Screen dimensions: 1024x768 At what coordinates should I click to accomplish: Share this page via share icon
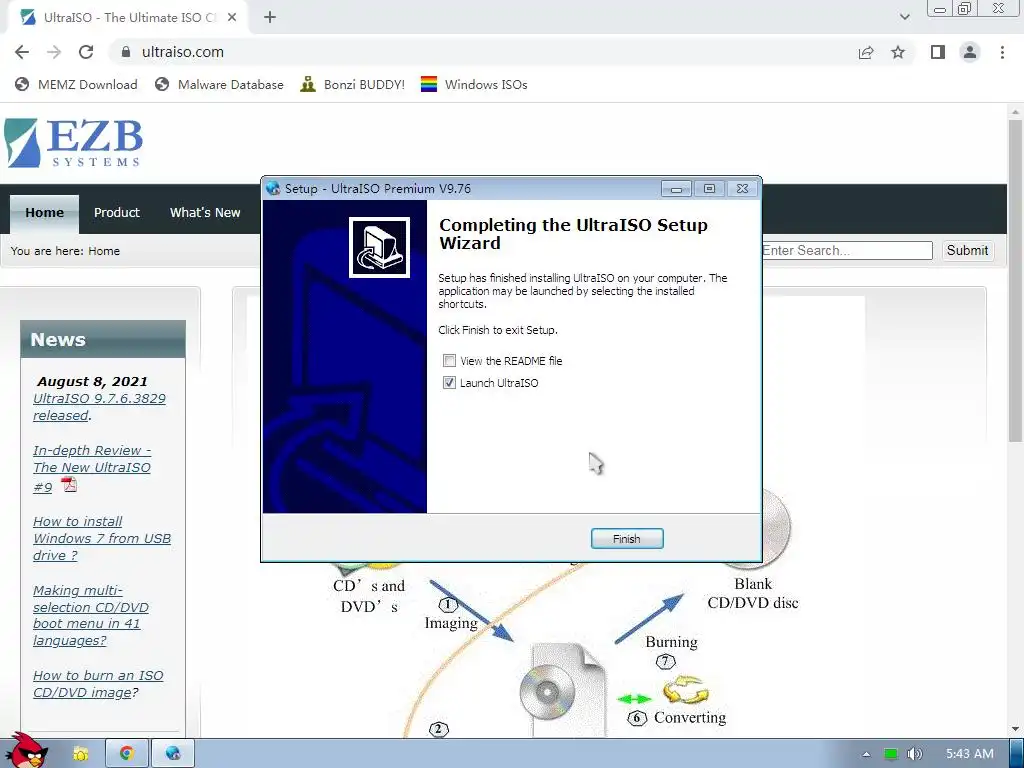click(866, 52)
